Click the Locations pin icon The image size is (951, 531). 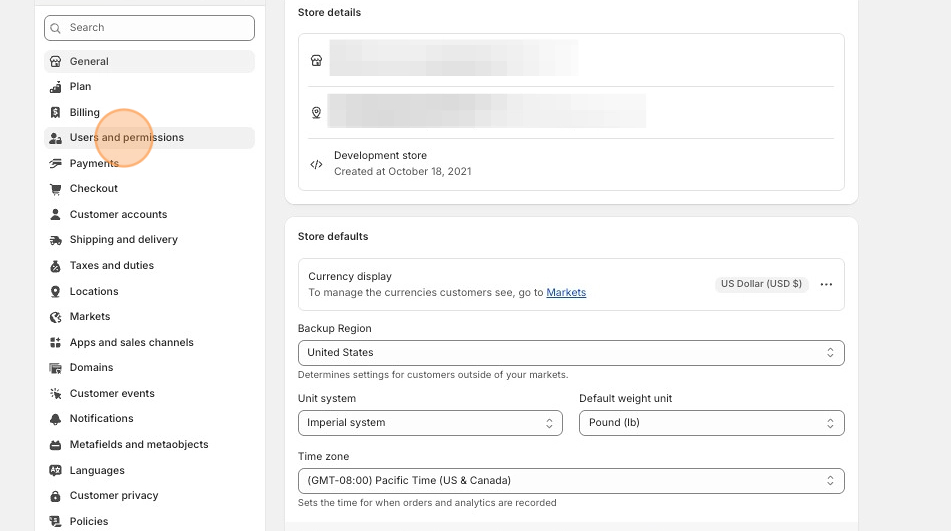pos(56,292)
